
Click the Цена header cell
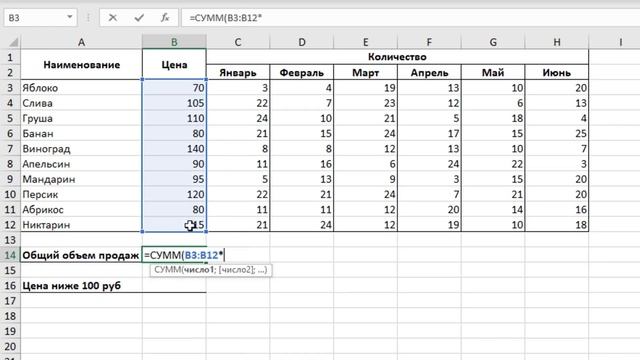(x=174, y=64)
